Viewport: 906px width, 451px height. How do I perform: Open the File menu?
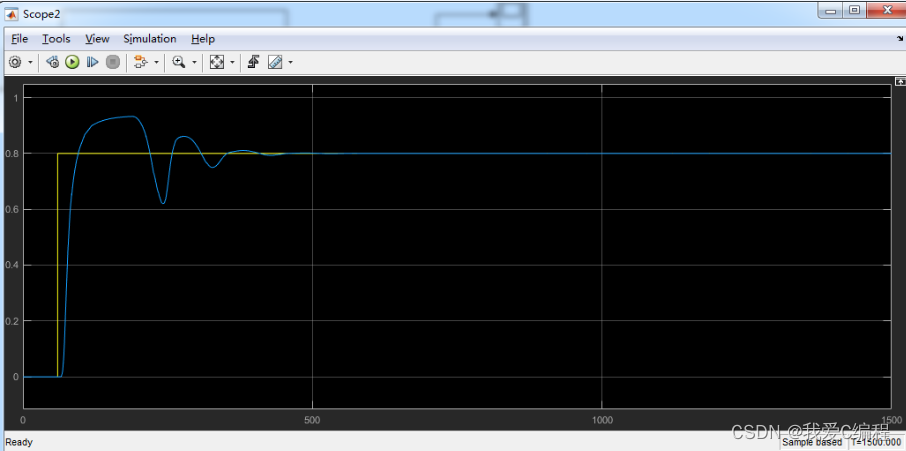tap(19, 39)
